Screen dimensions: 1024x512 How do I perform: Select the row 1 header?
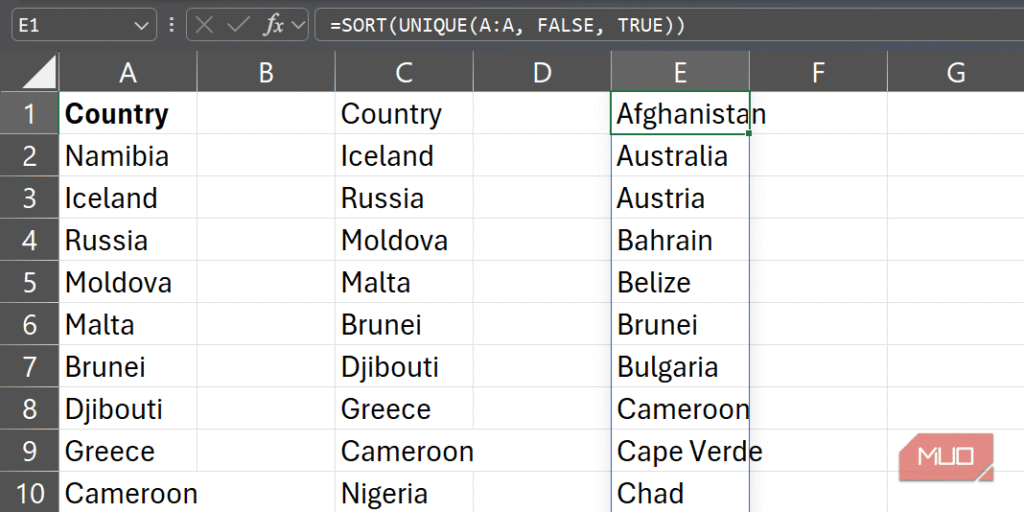[29, 113]
